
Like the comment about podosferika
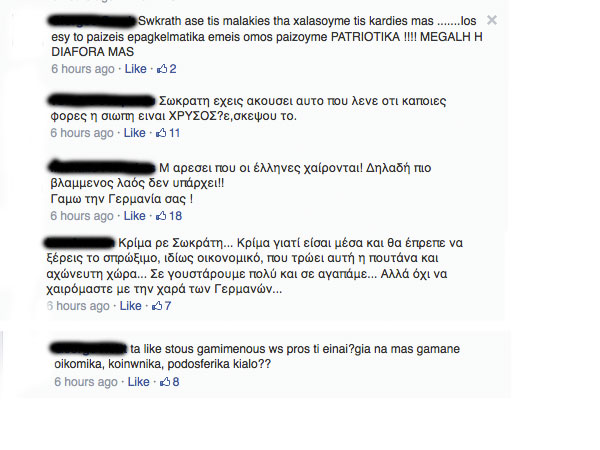(138, 382)
